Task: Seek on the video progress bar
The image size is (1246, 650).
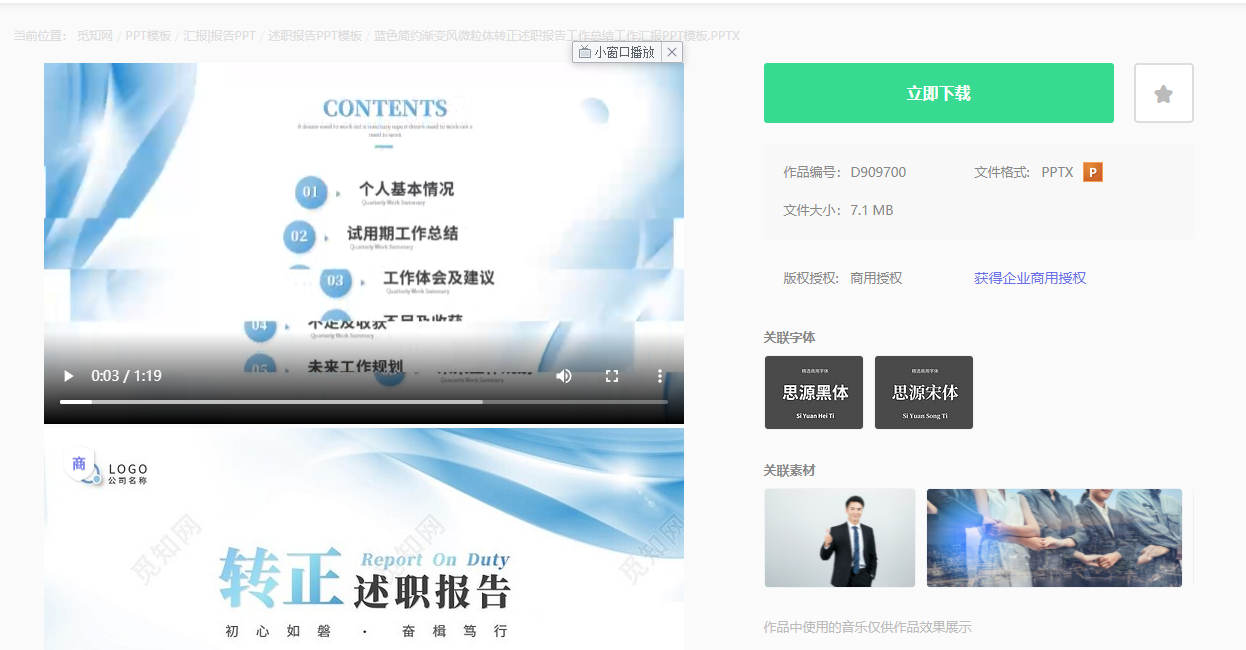Action: coord(364,402)
